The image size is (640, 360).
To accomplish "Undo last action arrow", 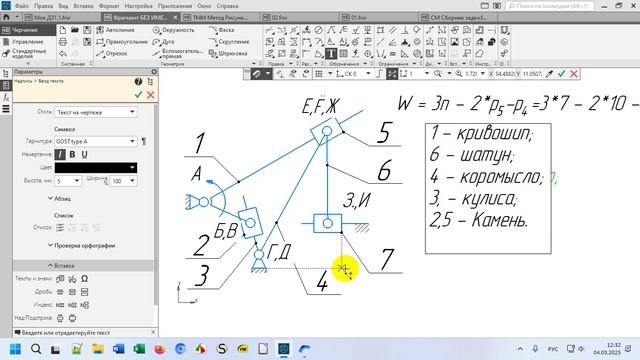I will pyautogui.click(x=63, y=53).
